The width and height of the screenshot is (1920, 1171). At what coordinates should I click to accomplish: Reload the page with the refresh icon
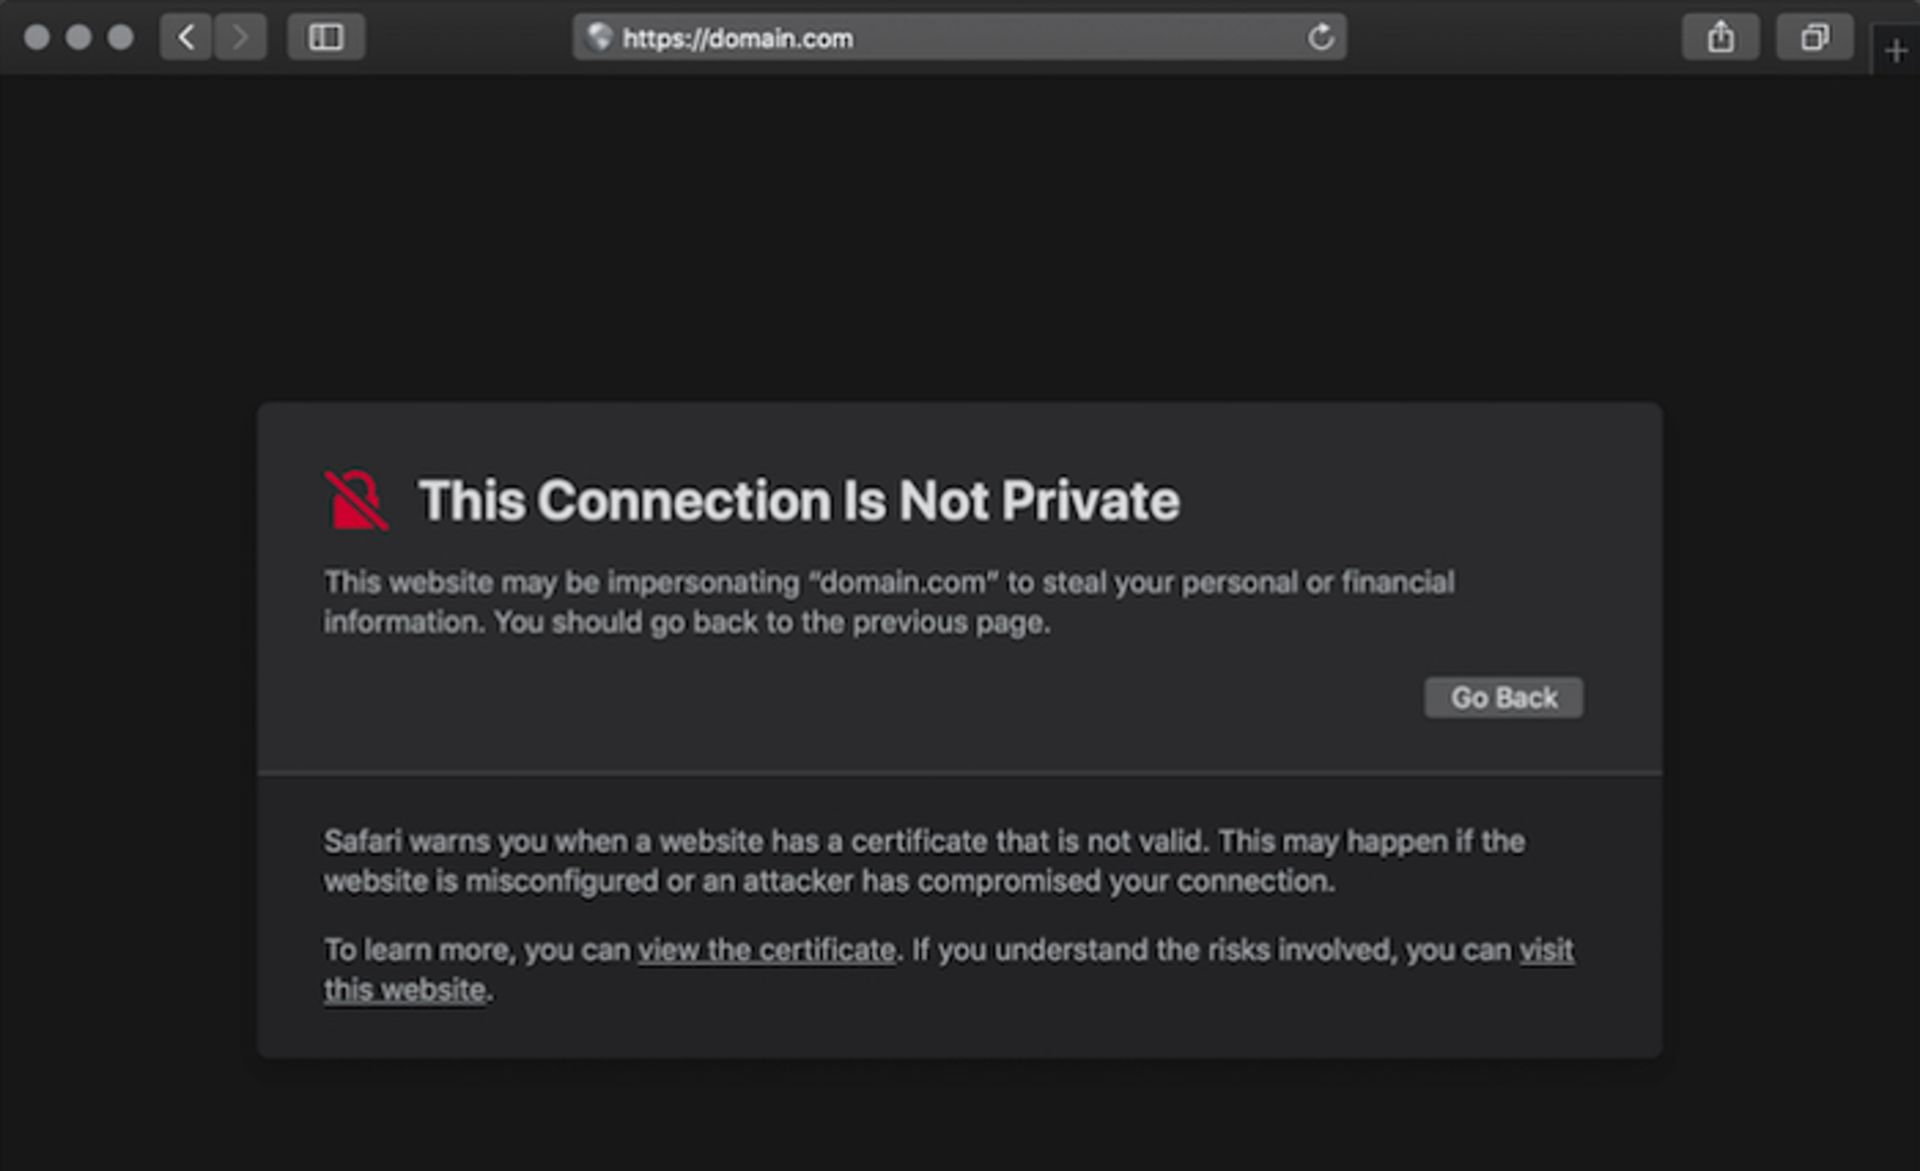1321,38
